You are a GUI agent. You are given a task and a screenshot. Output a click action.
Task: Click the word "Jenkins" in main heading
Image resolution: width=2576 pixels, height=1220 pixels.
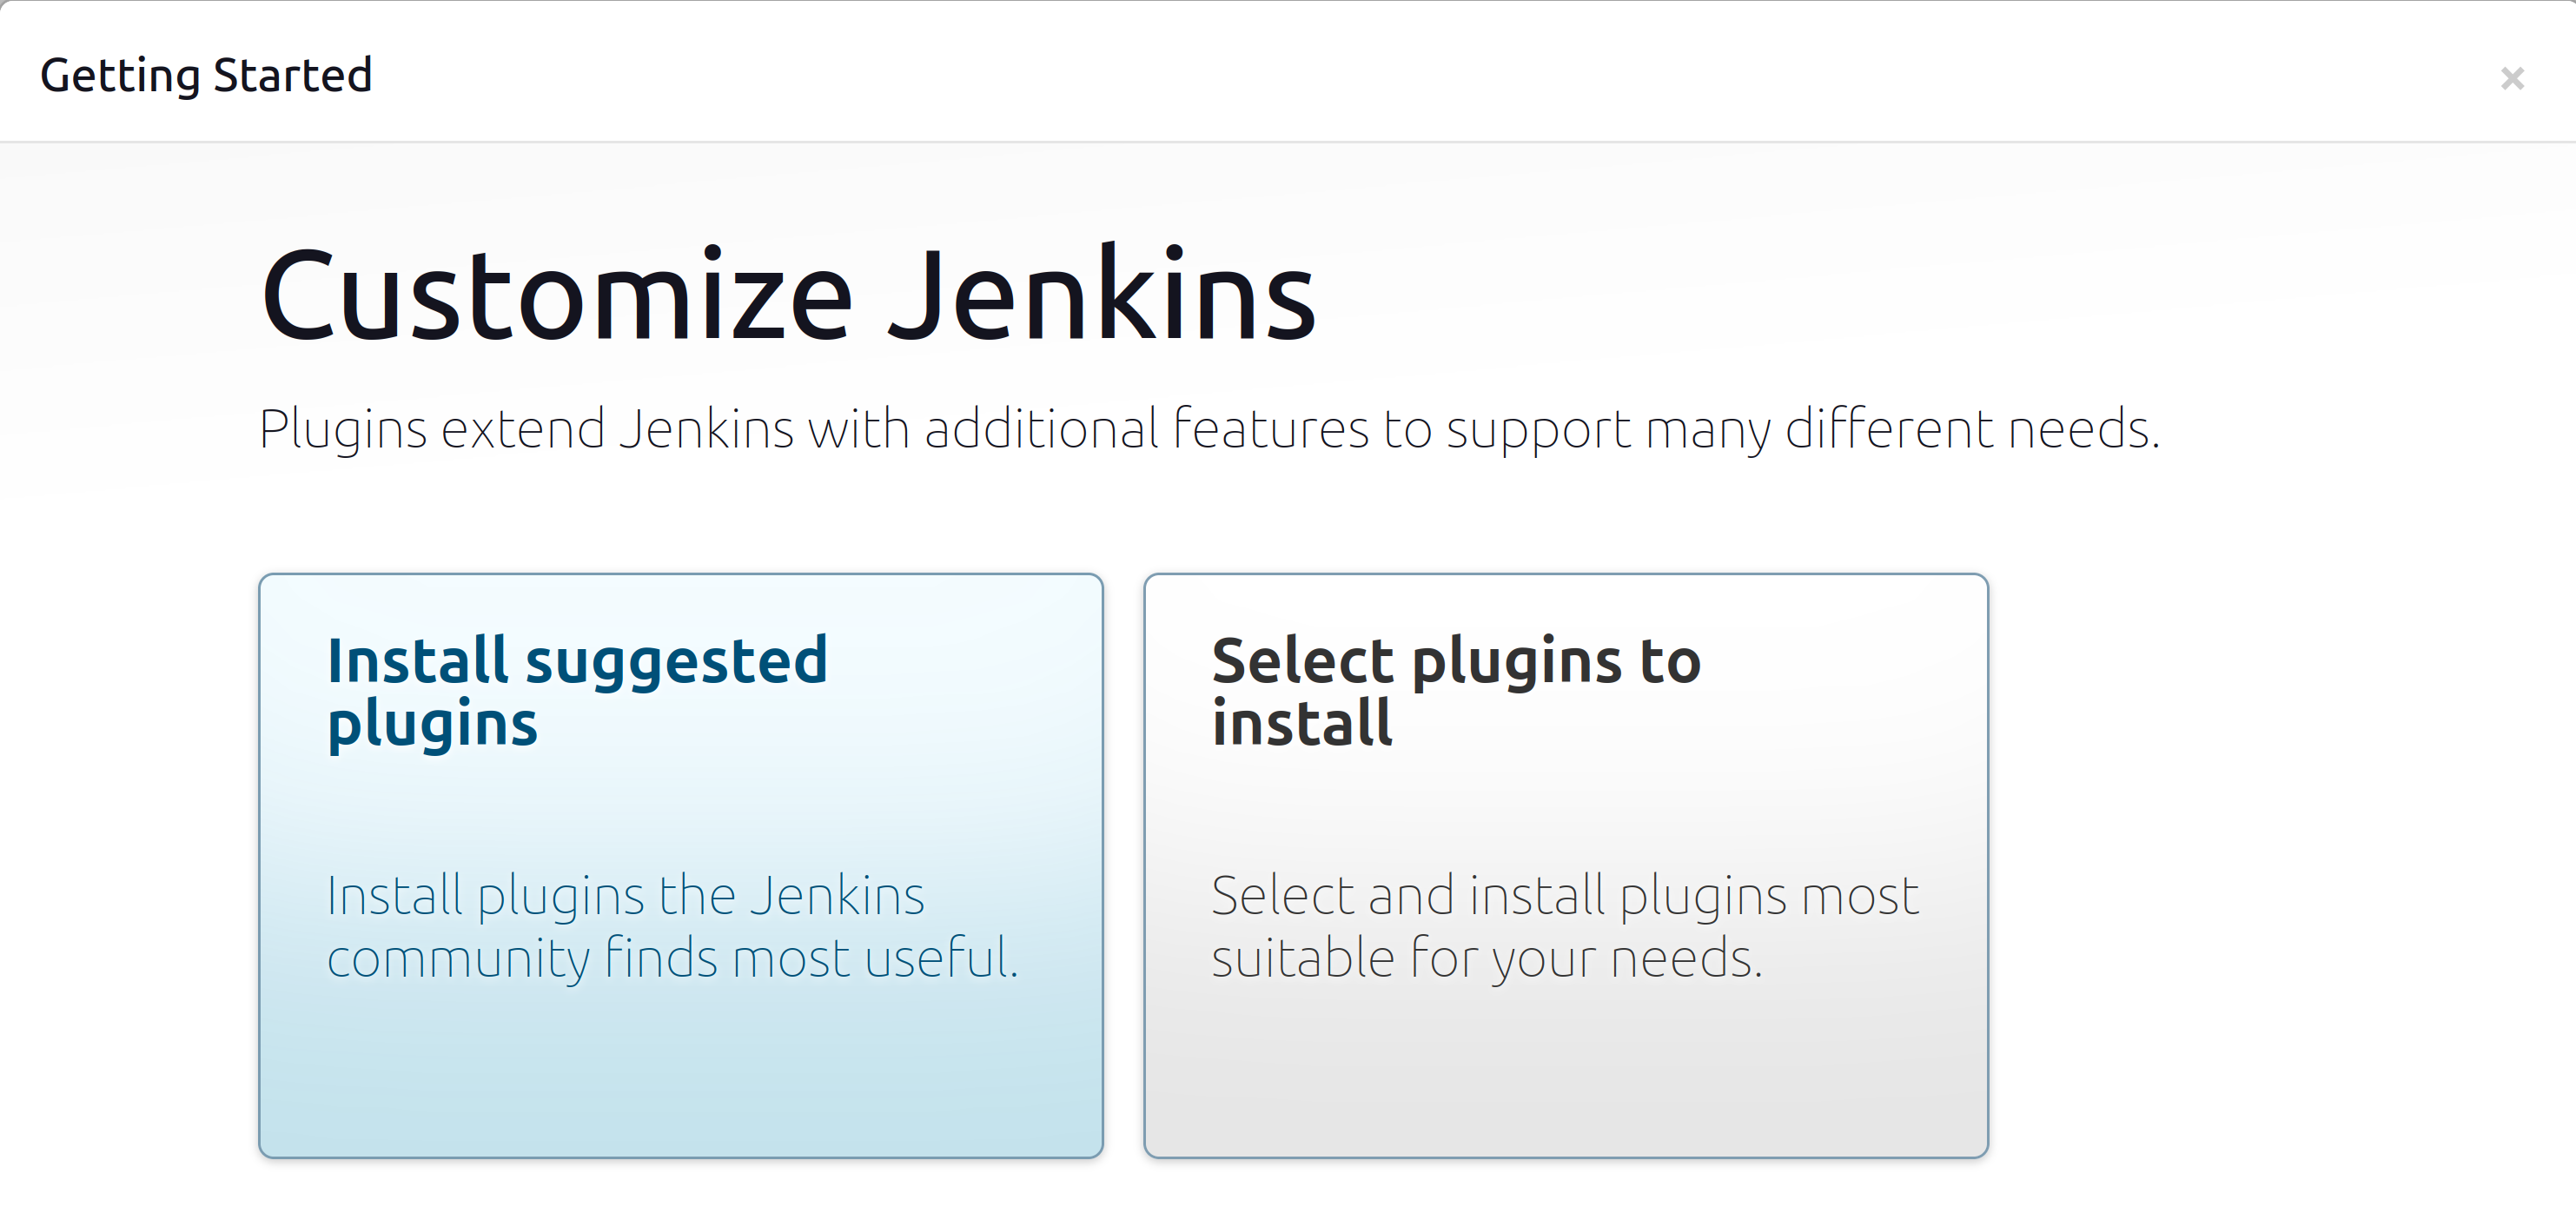coord(1101,296)
